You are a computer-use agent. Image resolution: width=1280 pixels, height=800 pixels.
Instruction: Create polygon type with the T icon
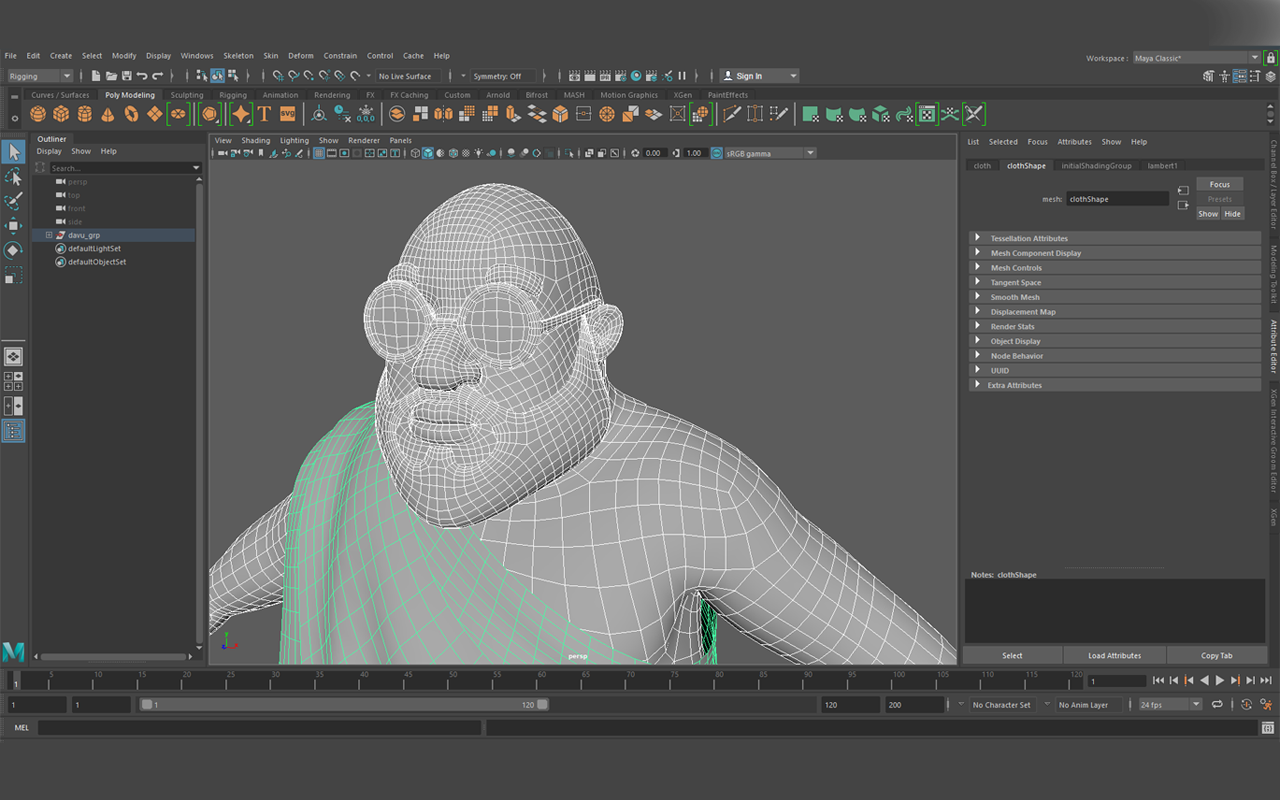click(264, 114)
